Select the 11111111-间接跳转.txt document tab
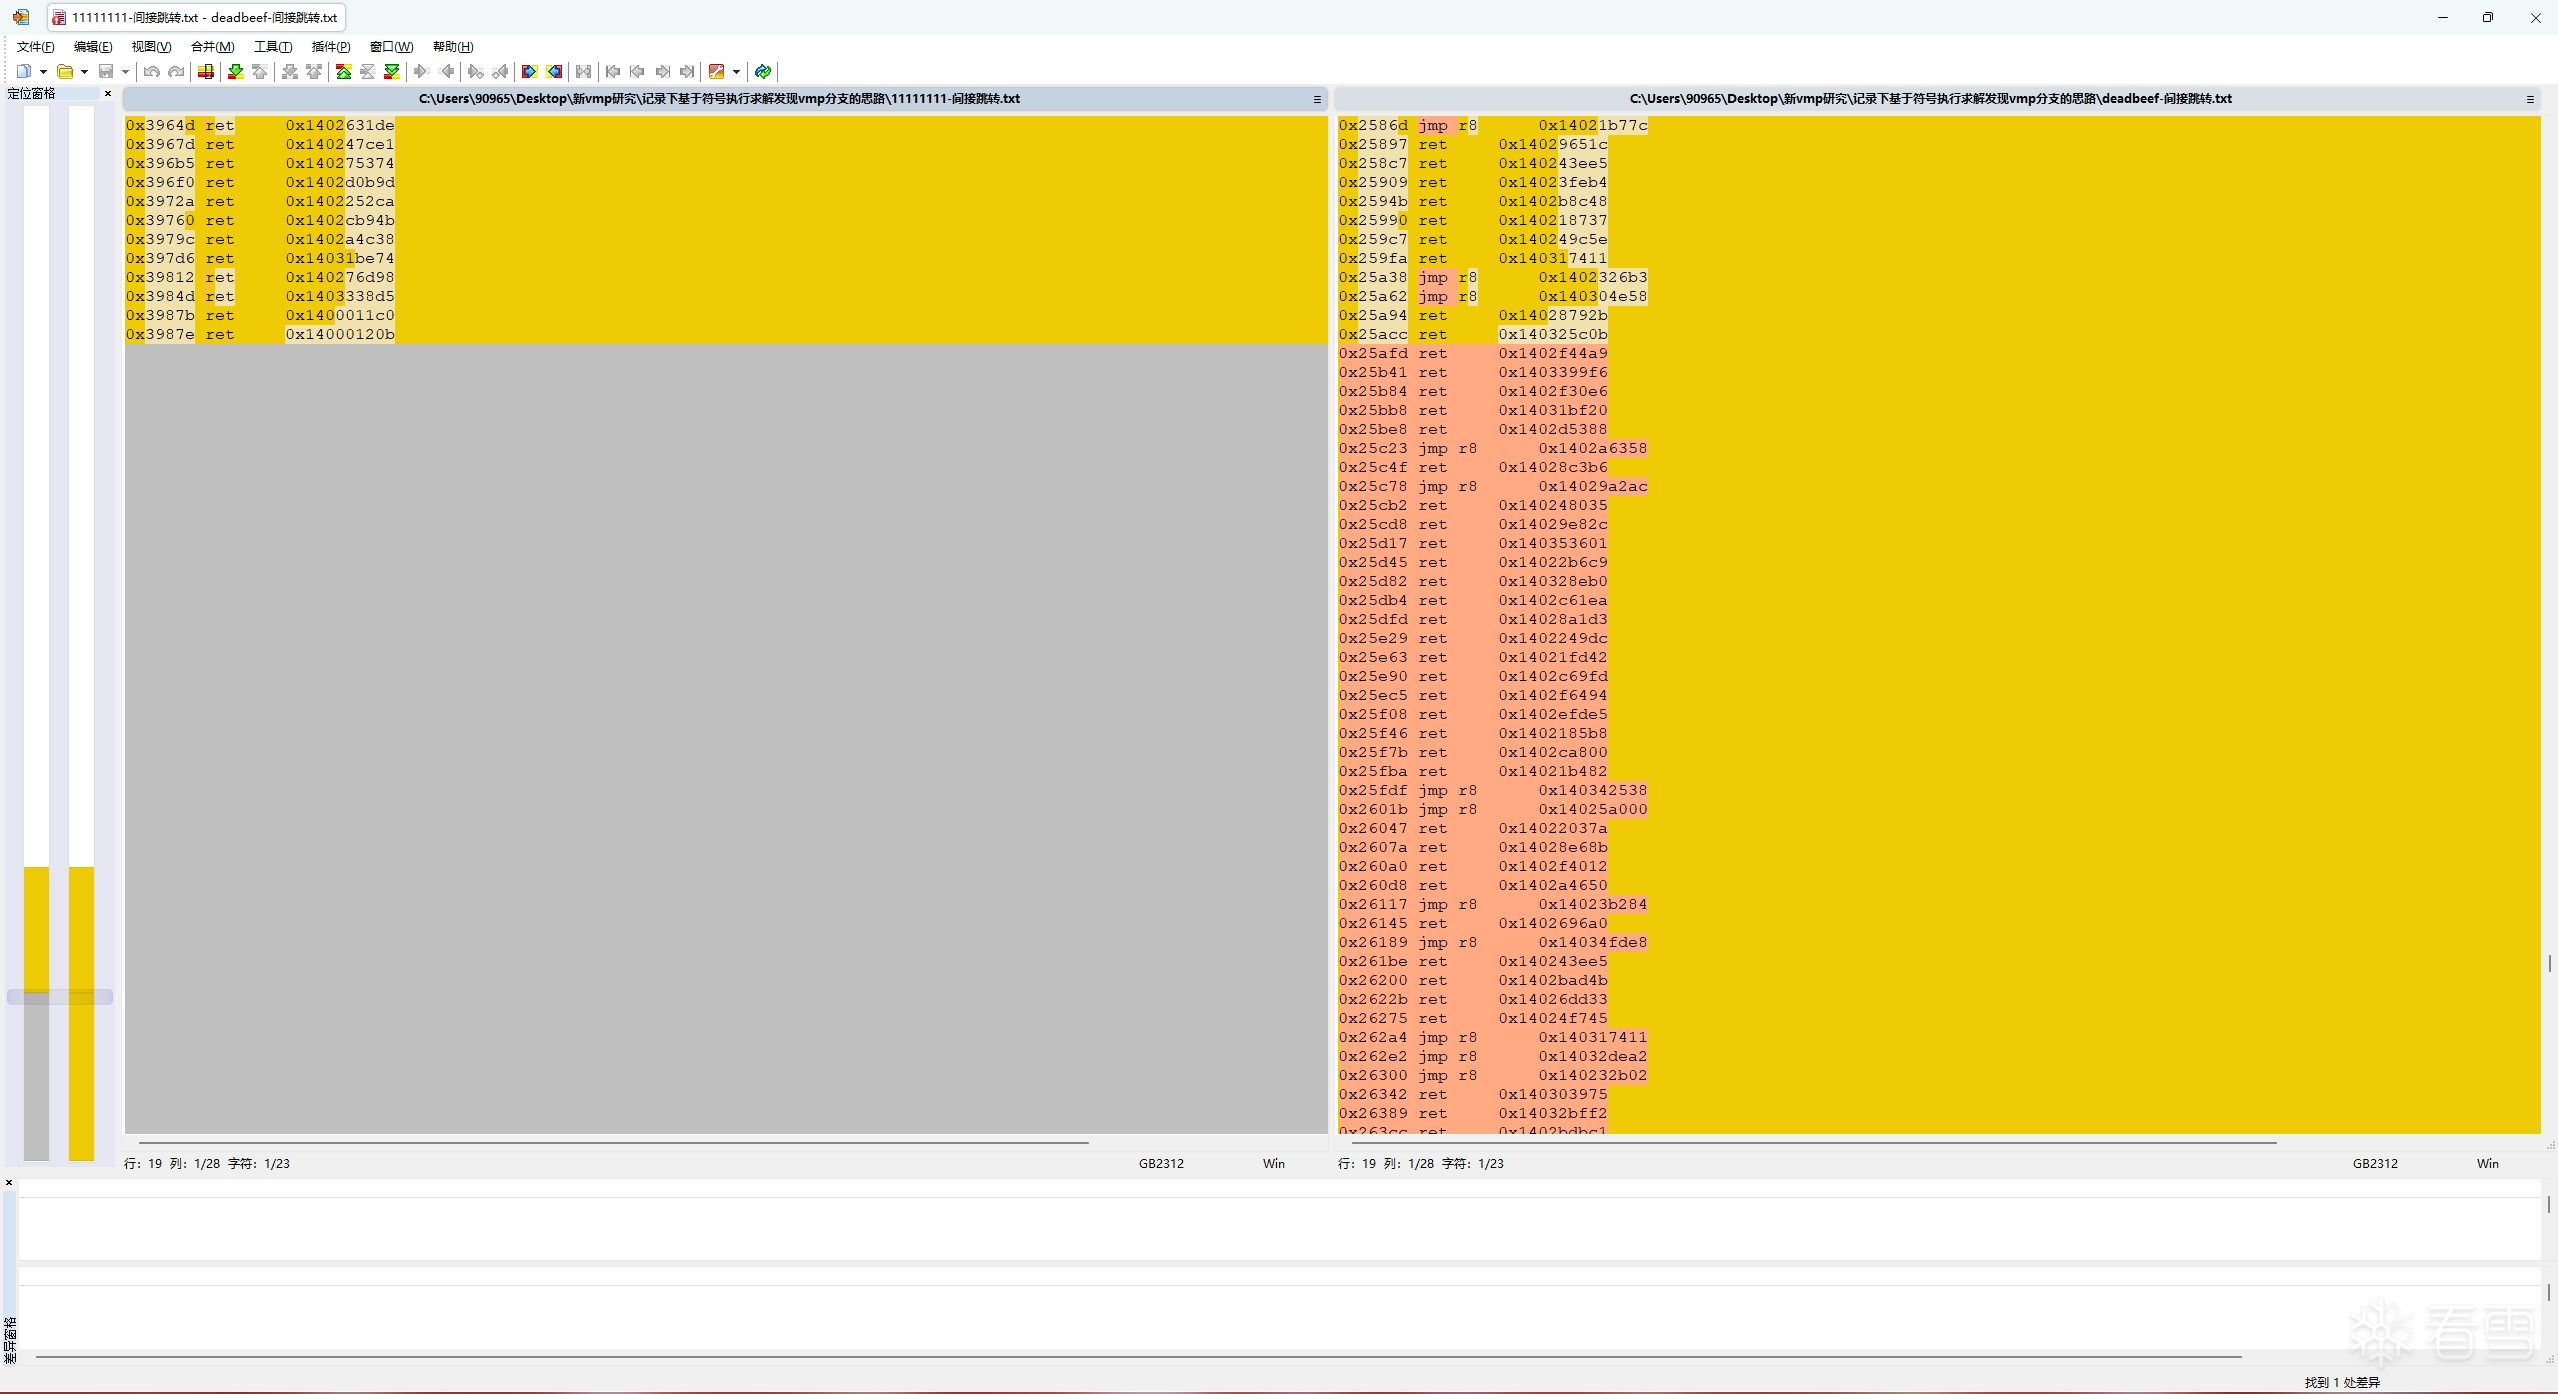2558x1394 pixels. pos(195,18)
